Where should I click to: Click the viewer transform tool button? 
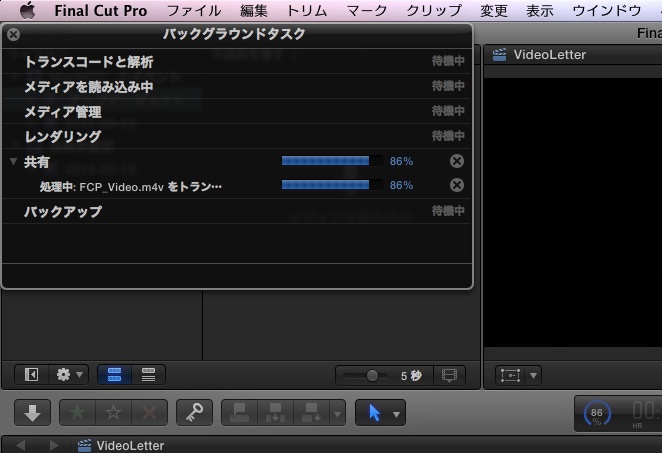[510, 375]
